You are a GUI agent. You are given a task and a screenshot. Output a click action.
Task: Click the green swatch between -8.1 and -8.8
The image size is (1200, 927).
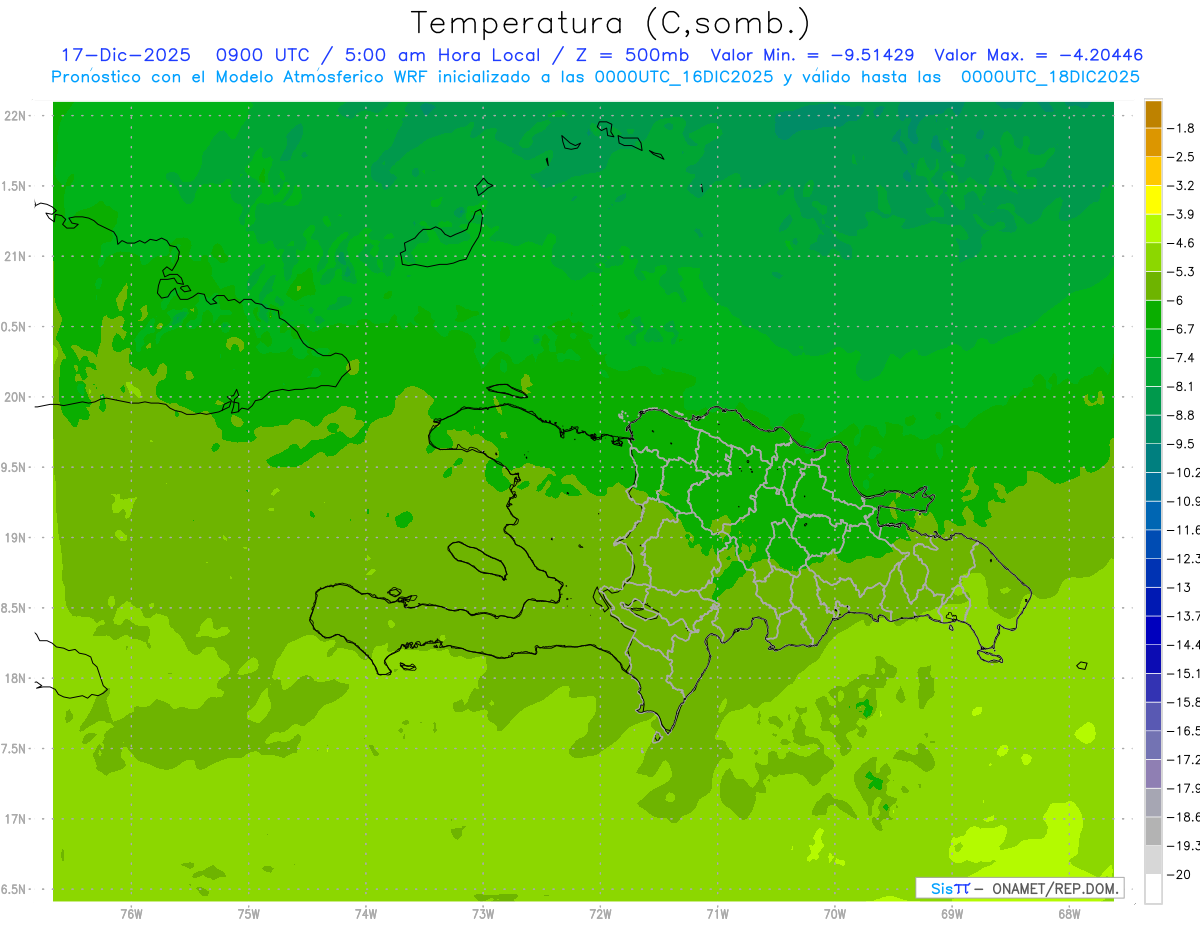point(1153,400)
